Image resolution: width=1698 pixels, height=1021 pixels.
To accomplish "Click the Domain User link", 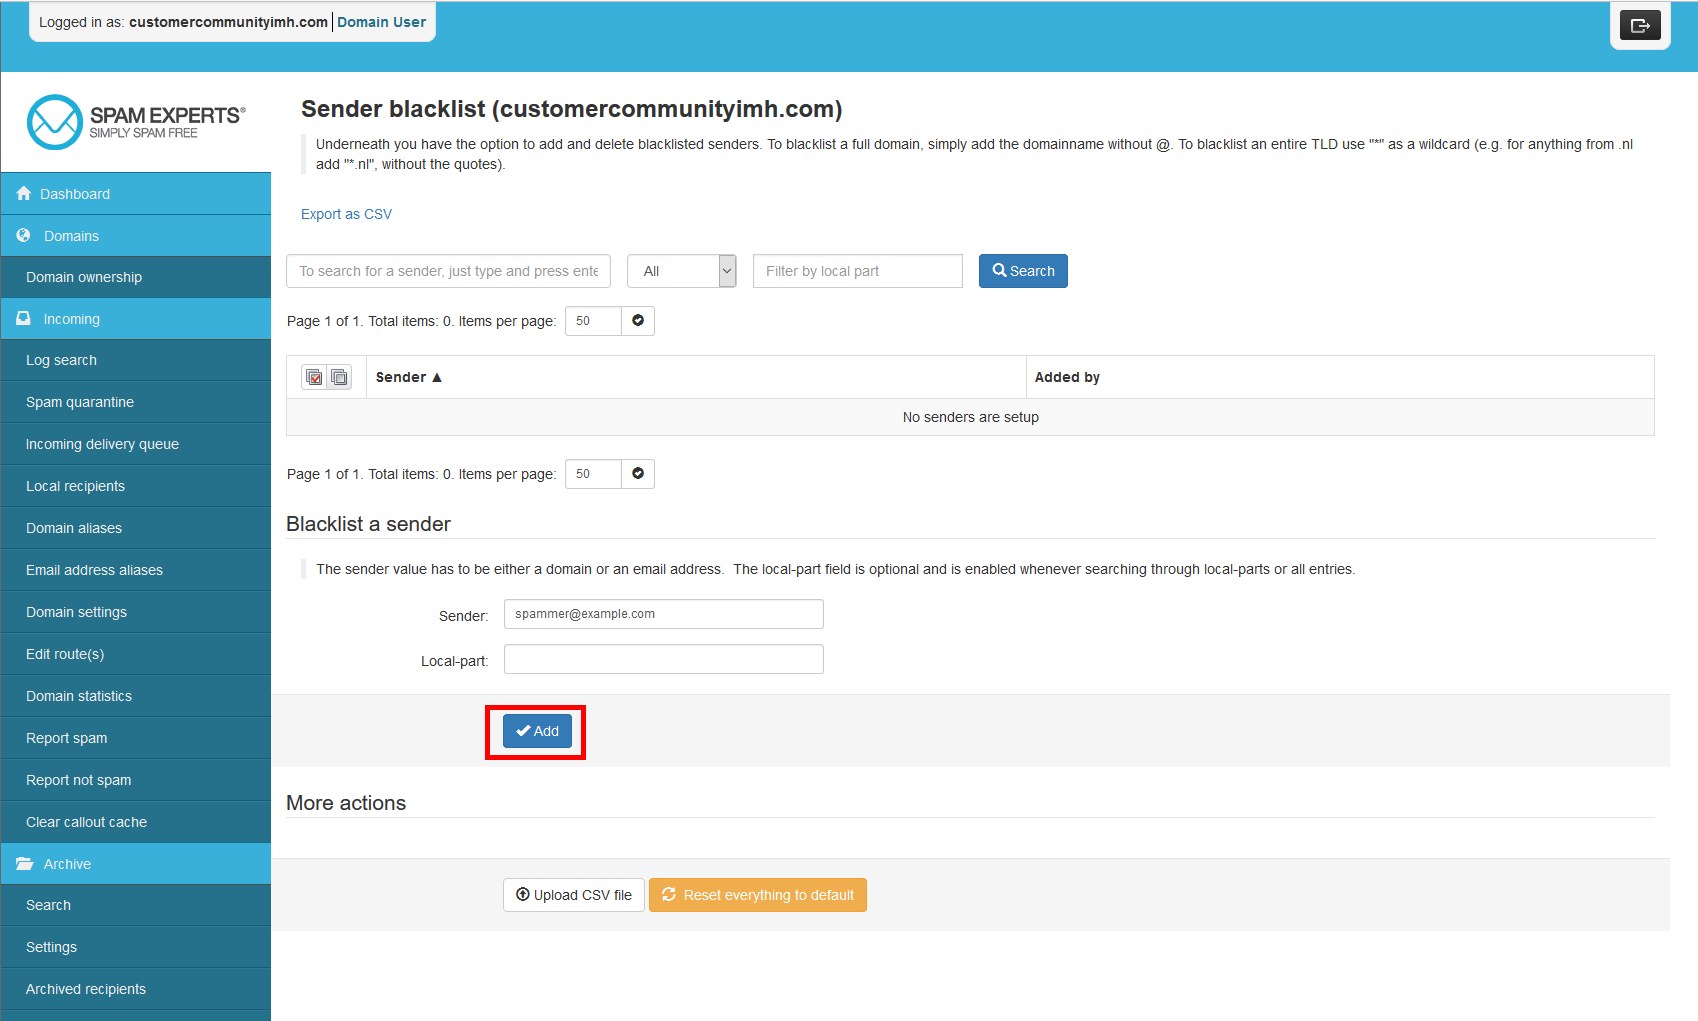I will [x=381, y=22].
